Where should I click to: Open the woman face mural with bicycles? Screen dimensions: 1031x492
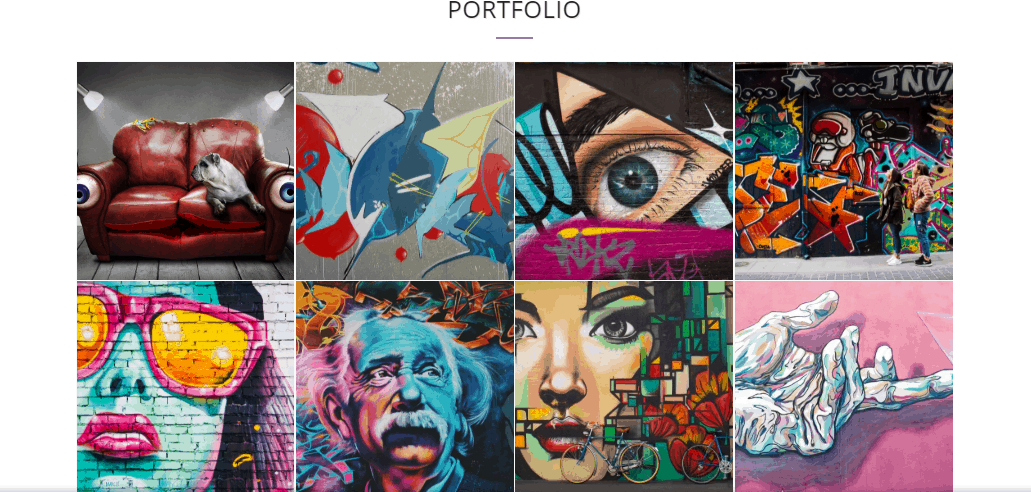[x=624, y=387]
